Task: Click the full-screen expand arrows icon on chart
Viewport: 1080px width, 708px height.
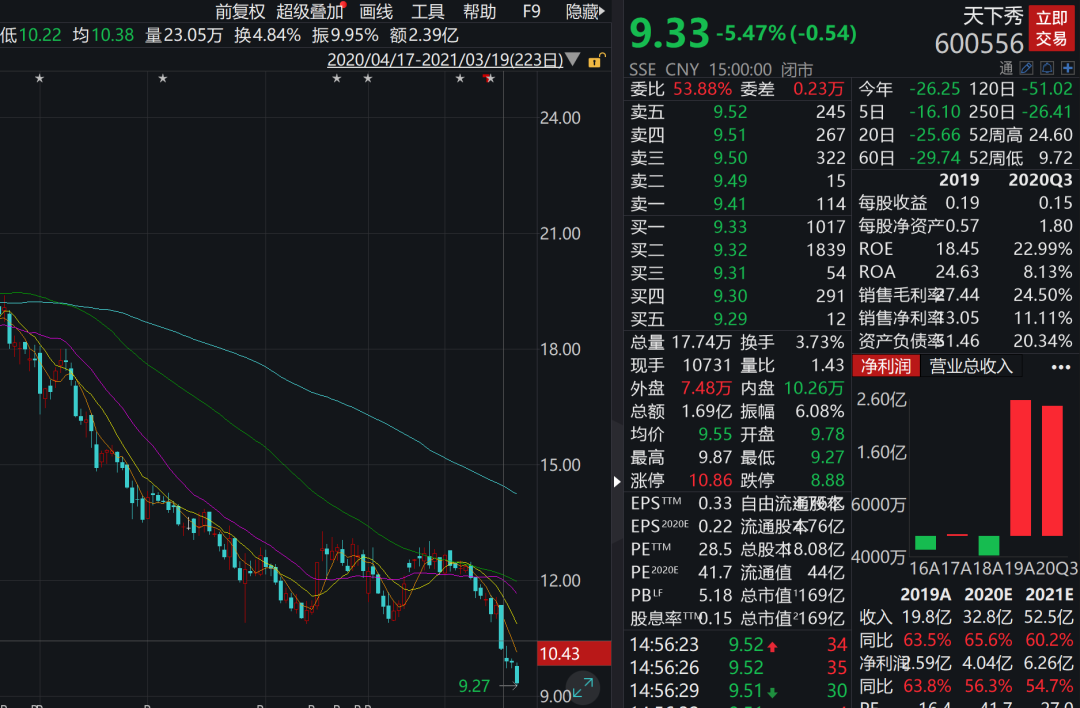Action: (x=583, y=687)
